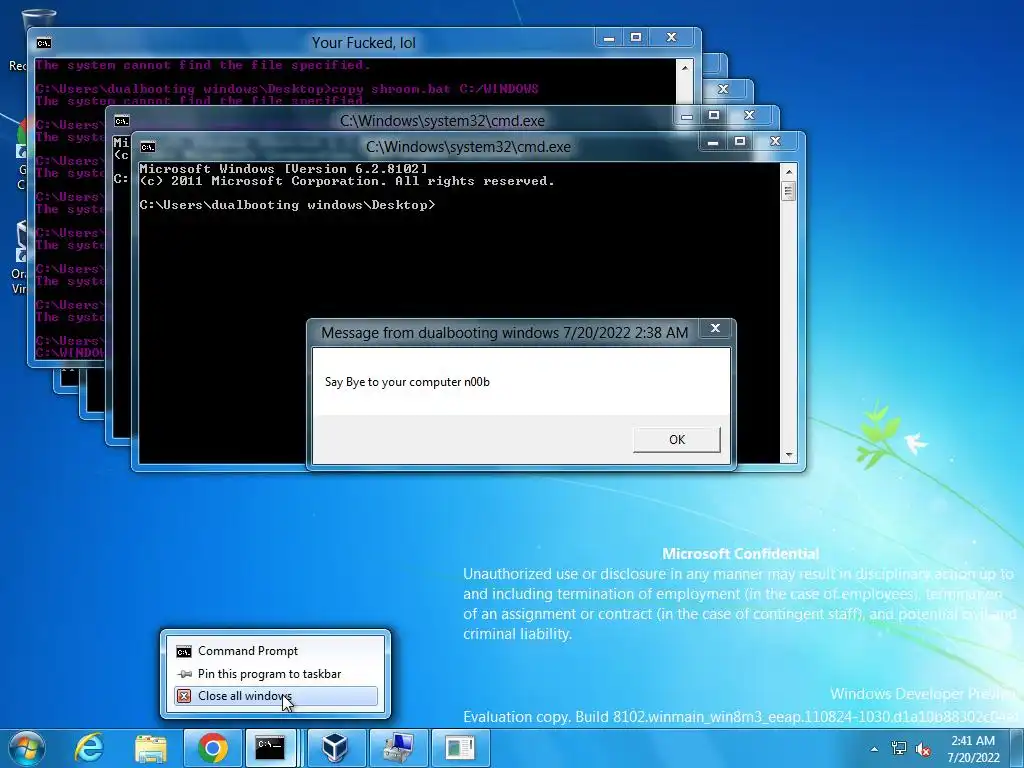Screen dimensions: 1024x768
Task: Click the command prompt line in front cmd
Action: pyautogui.click(x=287, y=205)
